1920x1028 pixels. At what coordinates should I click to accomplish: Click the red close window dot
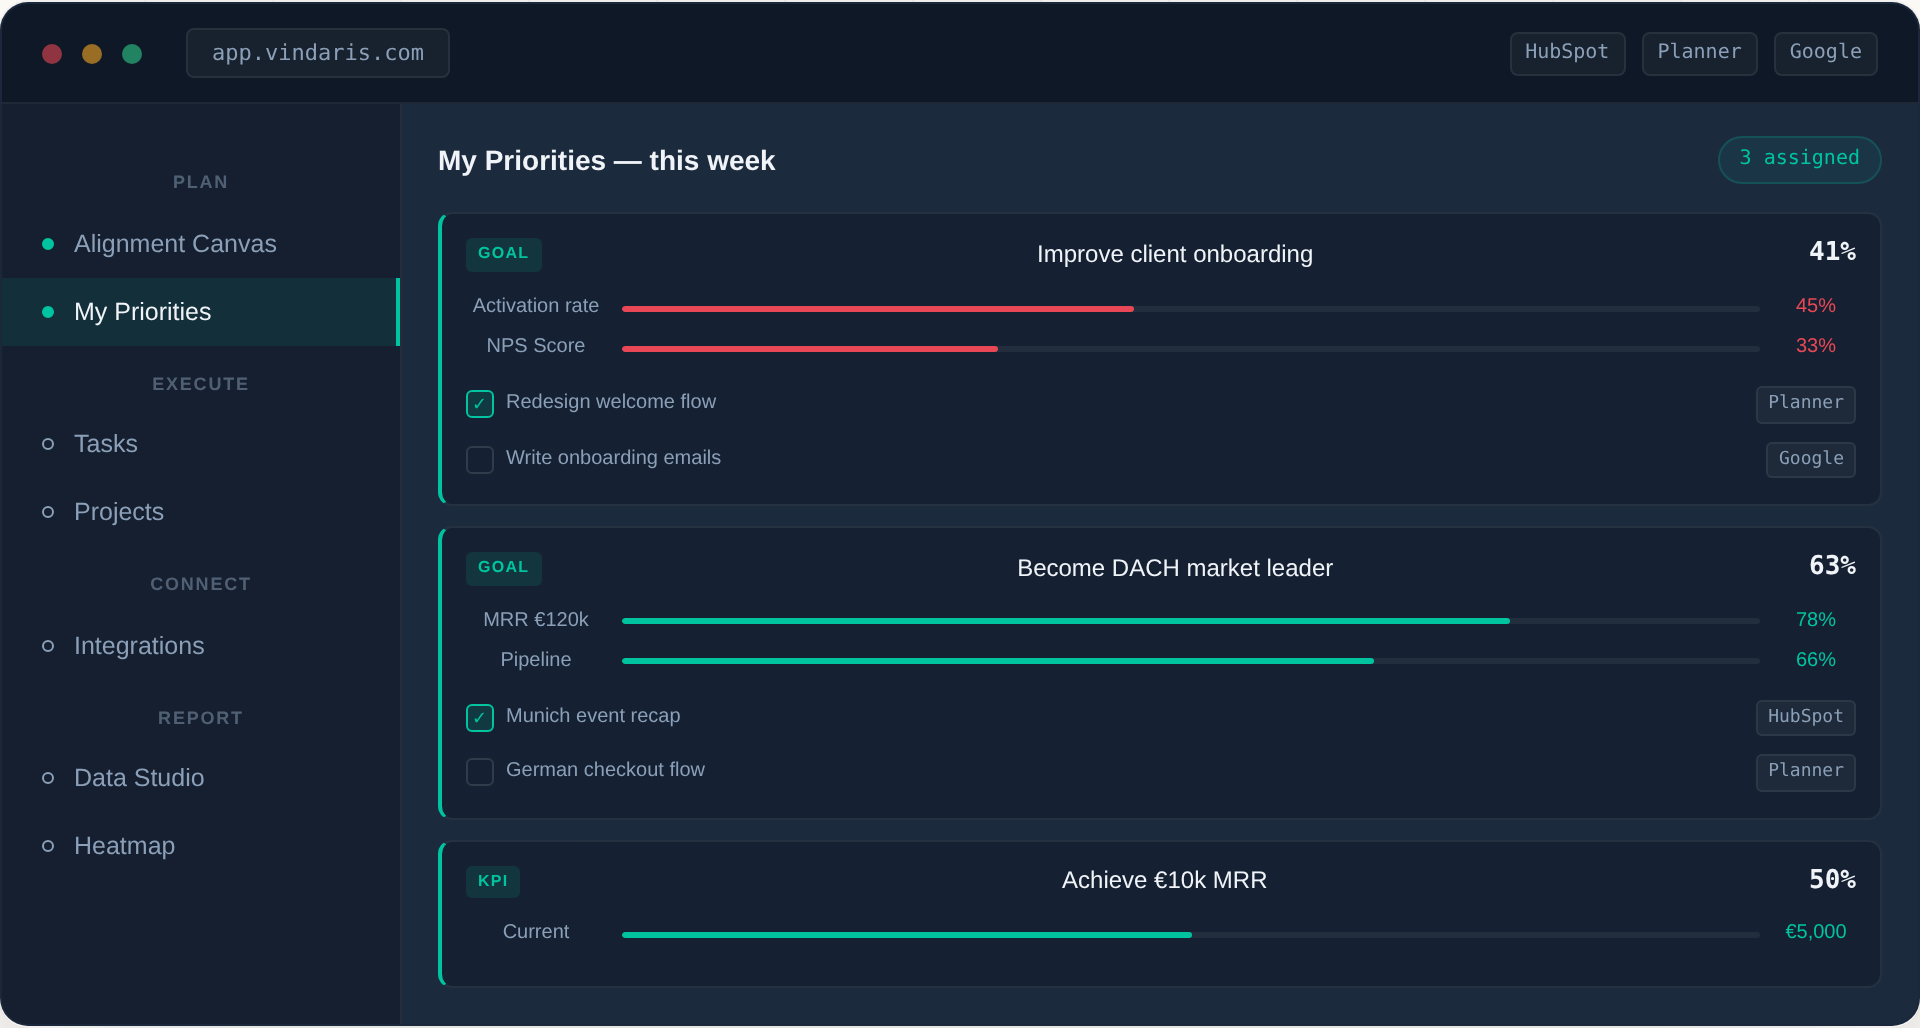click(x=52, y=54)
